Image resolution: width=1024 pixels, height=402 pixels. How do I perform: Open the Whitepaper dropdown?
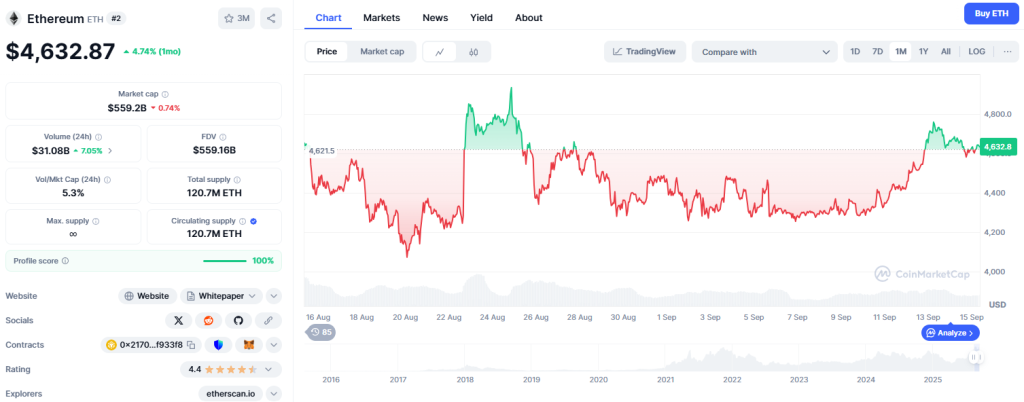(x=221, y=296)
